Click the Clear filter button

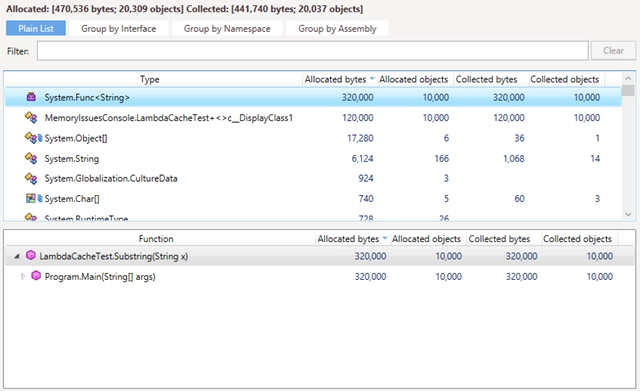click(x=613, y=51)
